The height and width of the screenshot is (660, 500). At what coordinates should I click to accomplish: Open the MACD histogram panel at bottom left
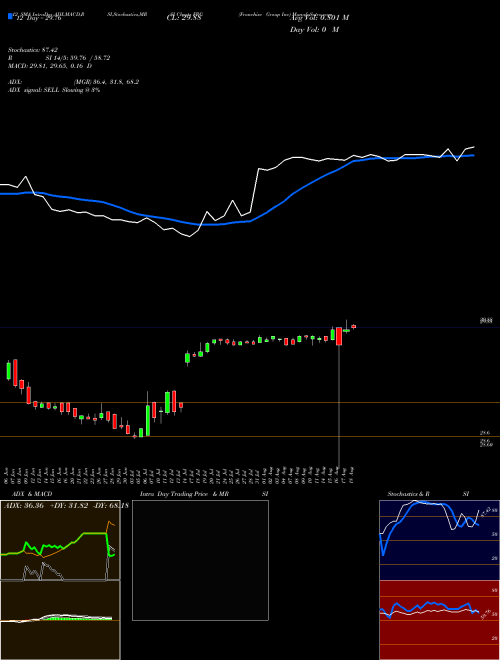60,620
